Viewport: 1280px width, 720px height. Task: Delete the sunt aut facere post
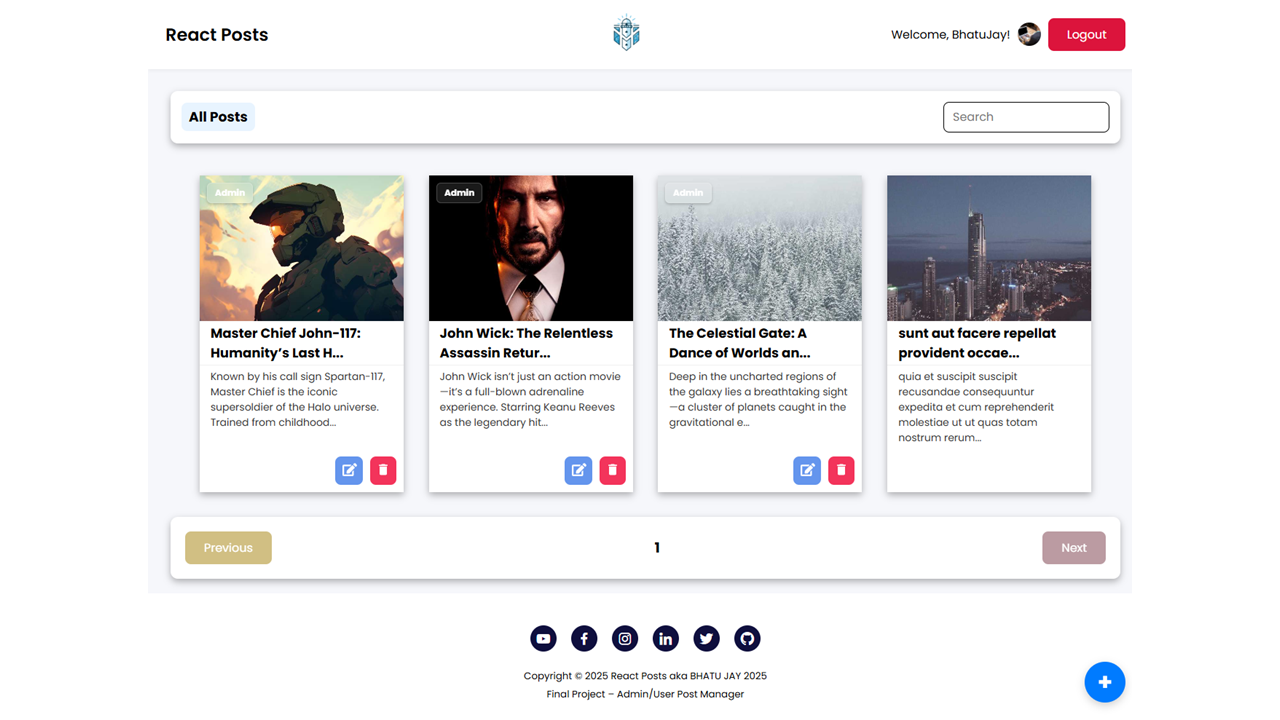(x=1070, y=470)
